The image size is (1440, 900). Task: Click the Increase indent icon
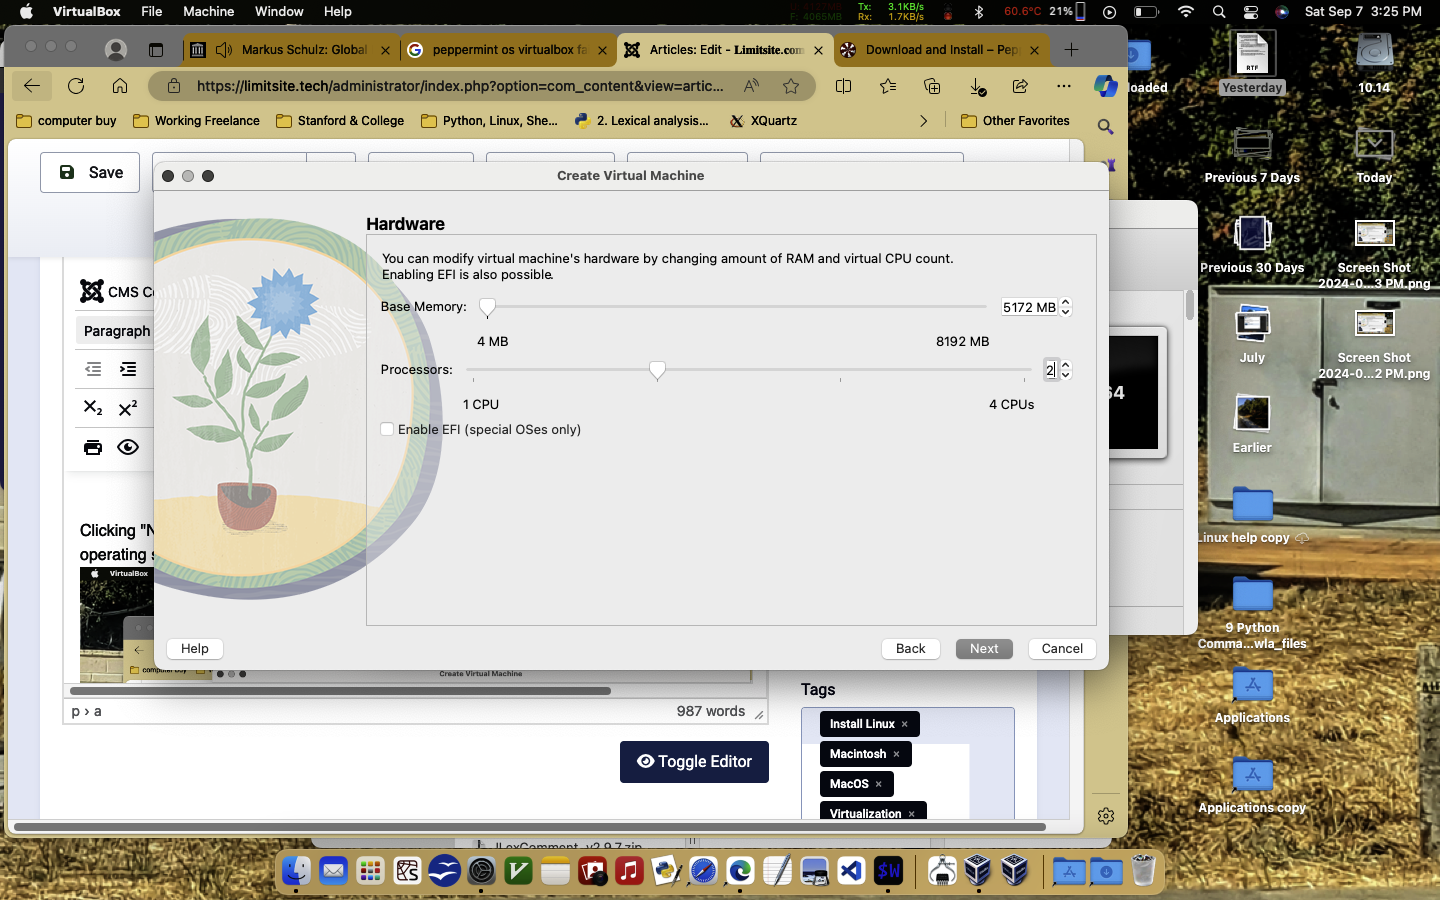tap(128, 369)
